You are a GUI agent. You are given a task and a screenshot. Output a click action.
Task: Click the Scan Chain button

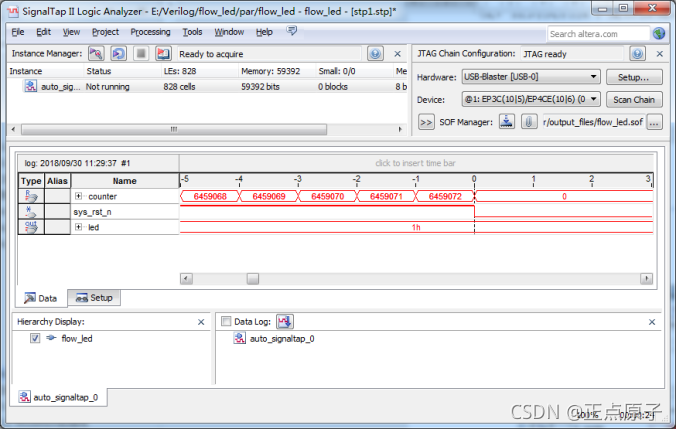[x=634, y=100]
